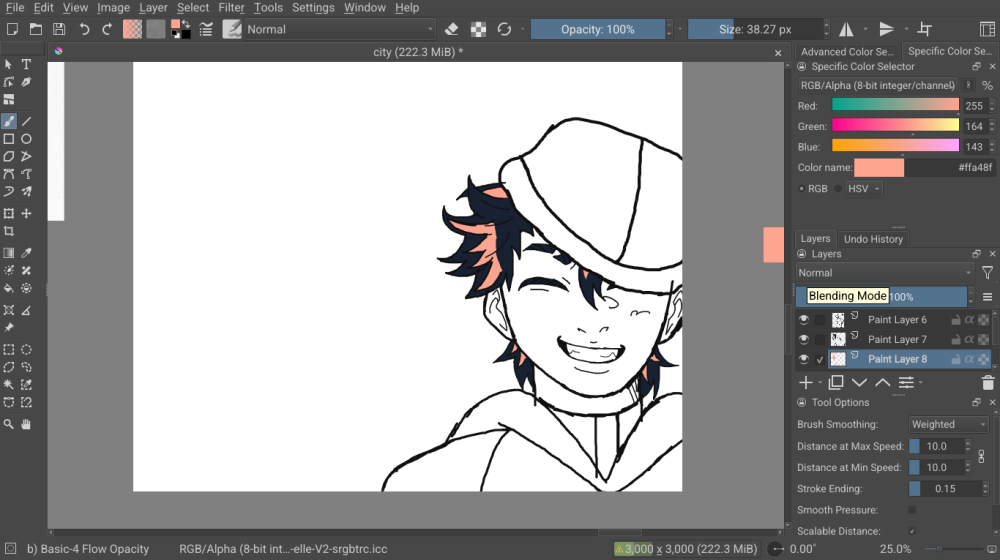1000x560 pixels.
Task: Open Brush Smoothing Weighted dropdown
Action: click(948, 424)
